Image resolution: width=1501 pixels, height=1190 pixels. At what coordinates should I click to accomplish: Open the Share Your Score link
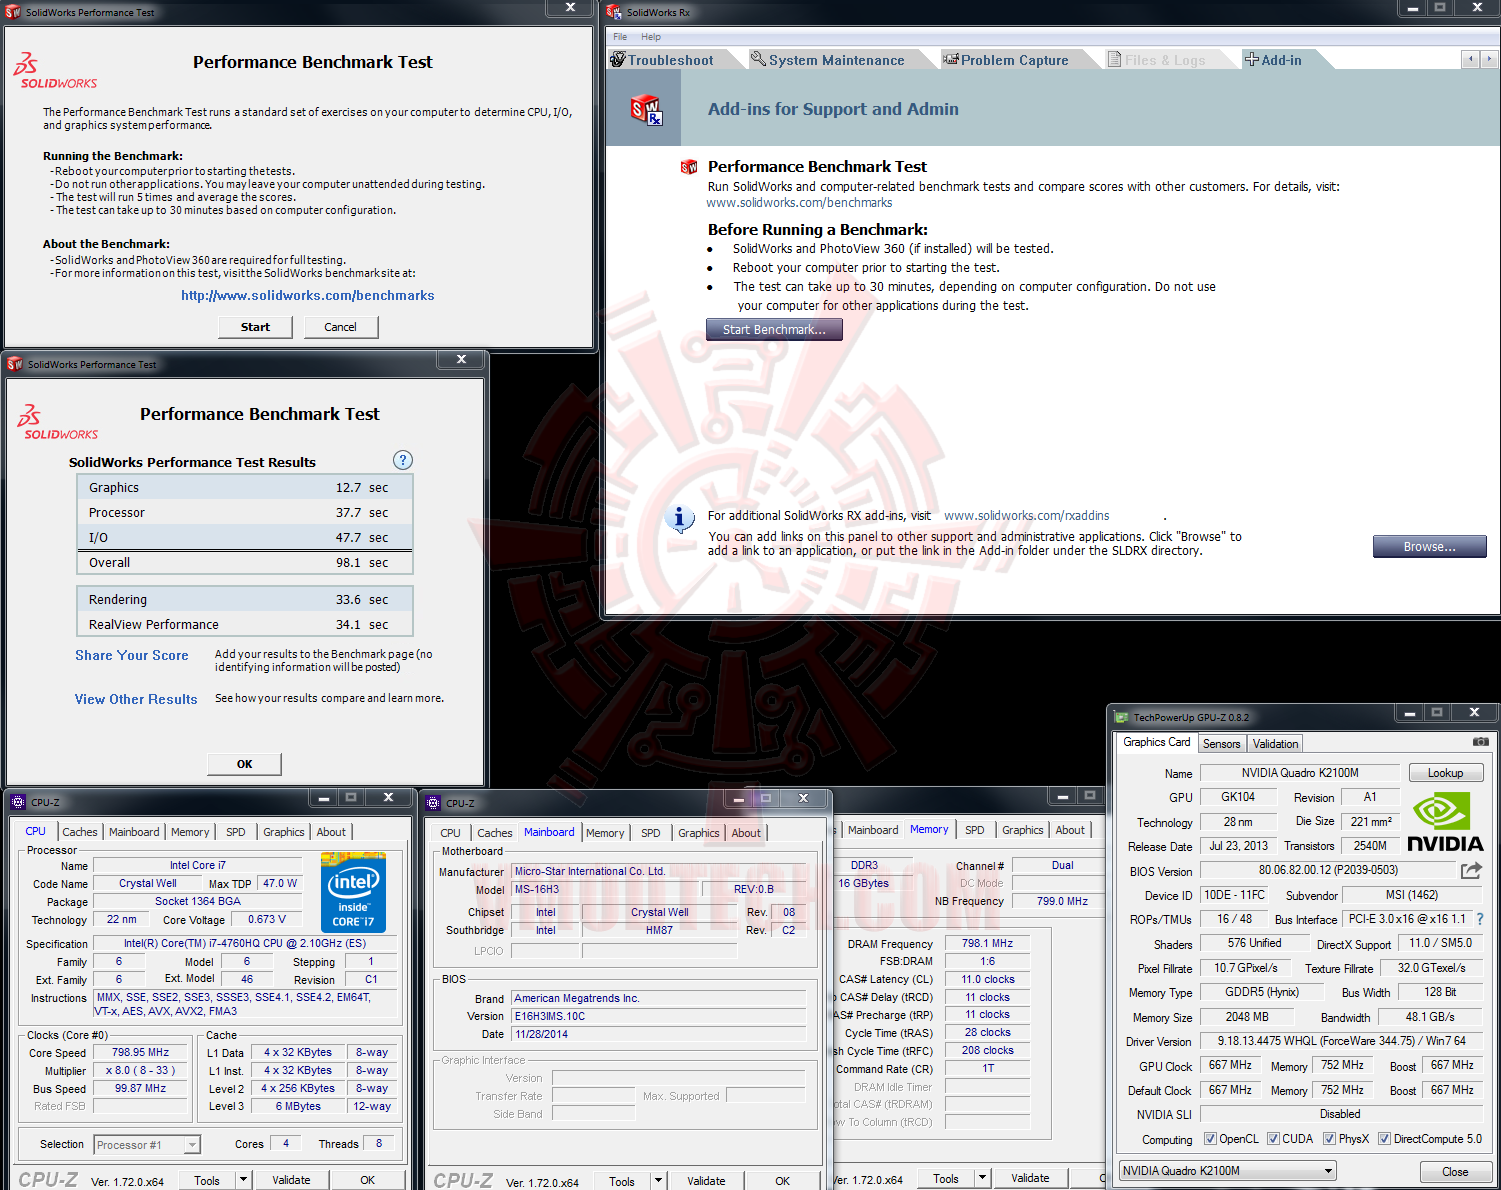point(132,655)
